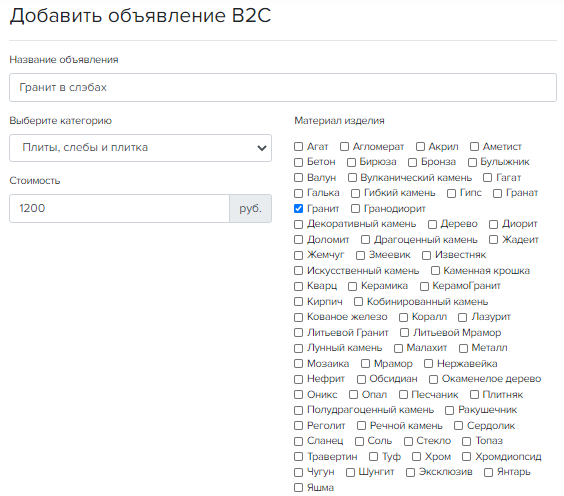Screen dimensions: 564x496
Task: Focus the Название объявления text field
Action: 283,87
